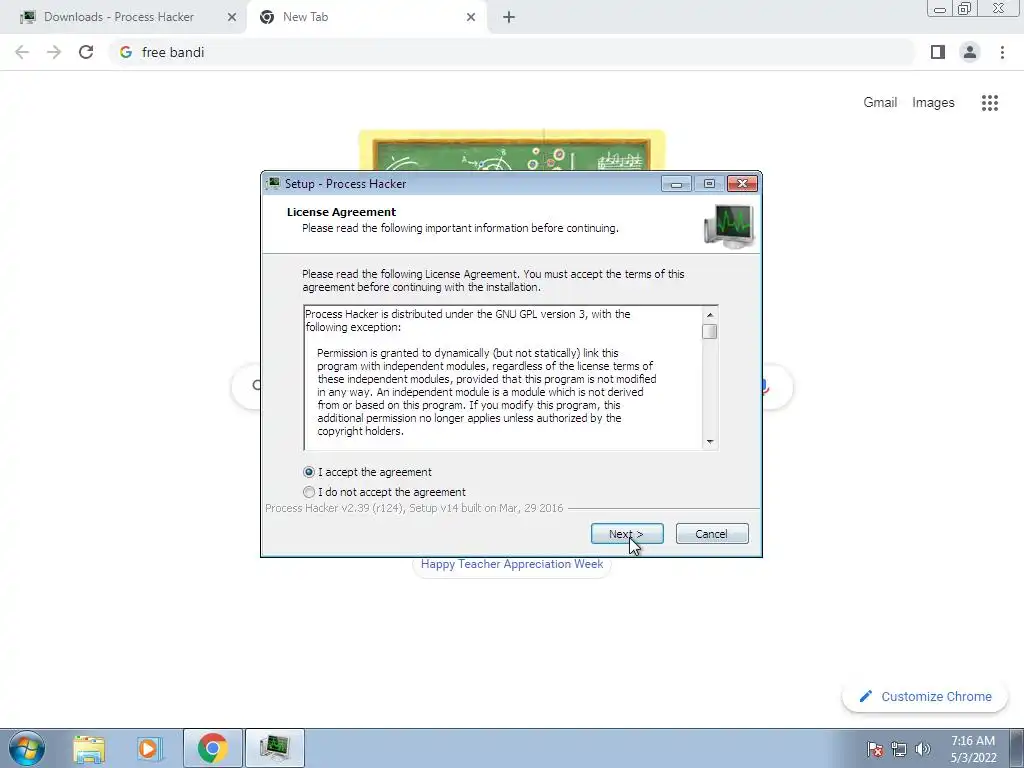Click the Next button in Setup
Screen dimensions: 1024x768
627,534
